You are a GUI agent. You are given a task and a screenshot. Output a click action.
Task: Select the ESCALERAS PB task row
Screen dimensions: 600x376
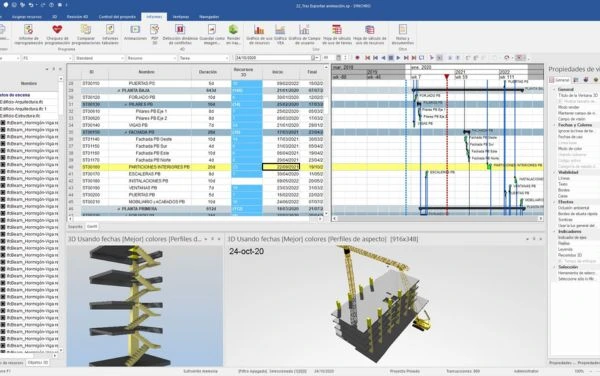tap(196, 174)
